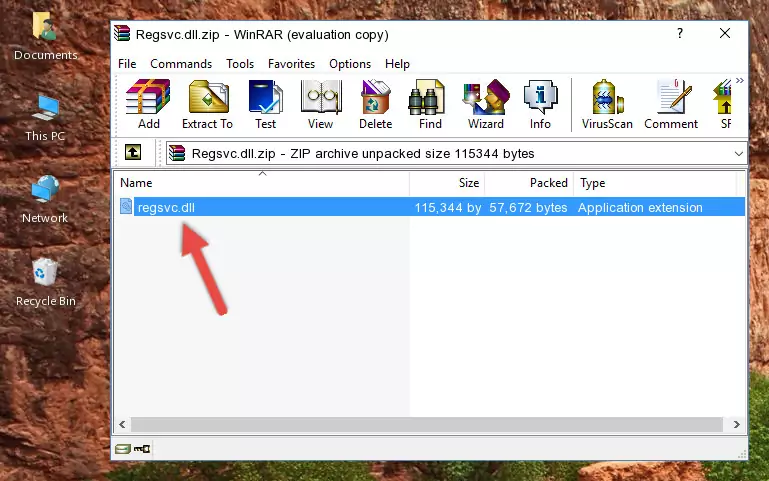Open the Extract To tool
Screen dimensions: 769x481
point(207,104)
